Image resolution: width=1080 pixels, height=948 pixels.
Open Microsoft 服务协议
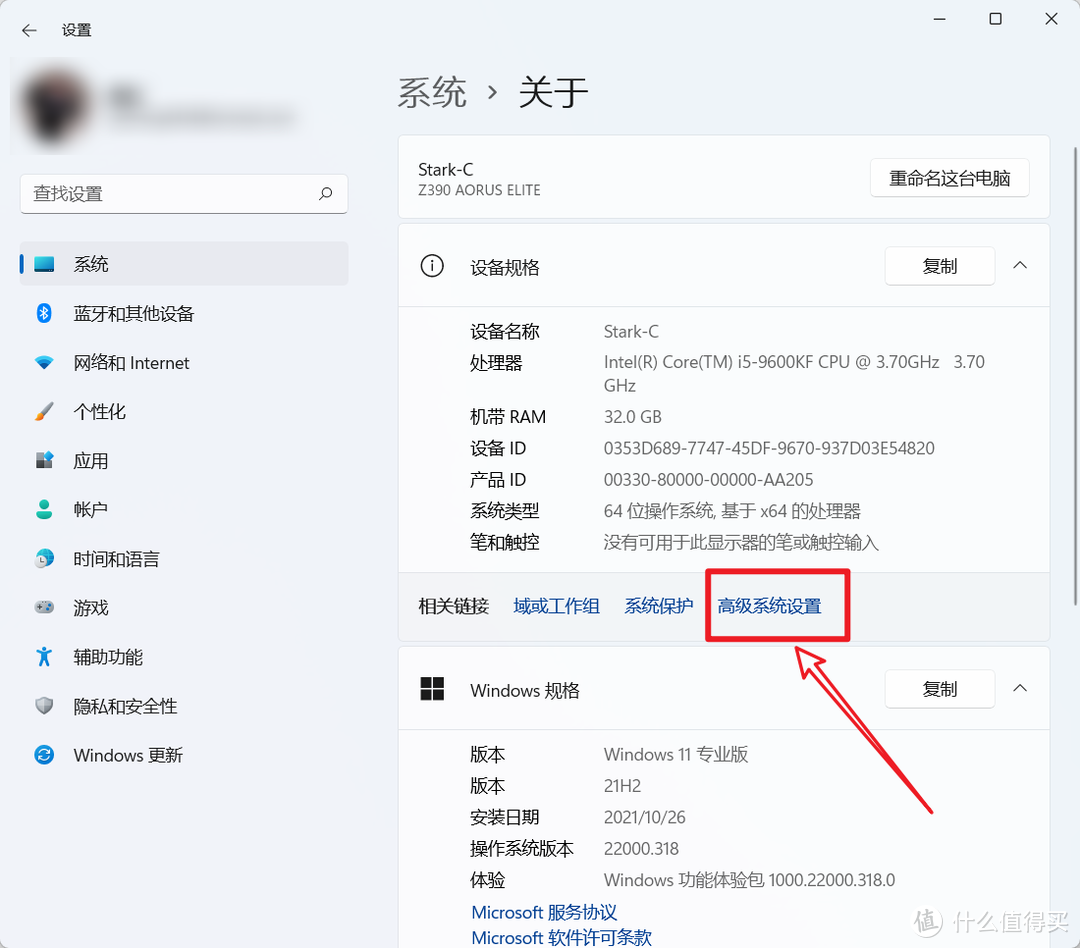543,911
